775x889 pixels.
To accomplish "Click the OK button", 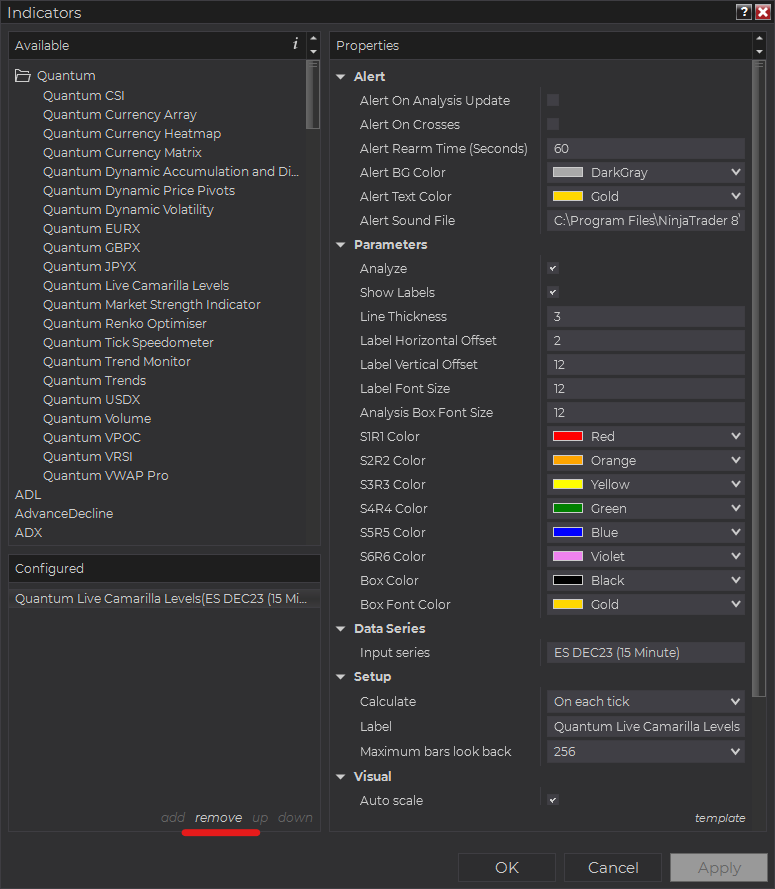I will point(507,867).
